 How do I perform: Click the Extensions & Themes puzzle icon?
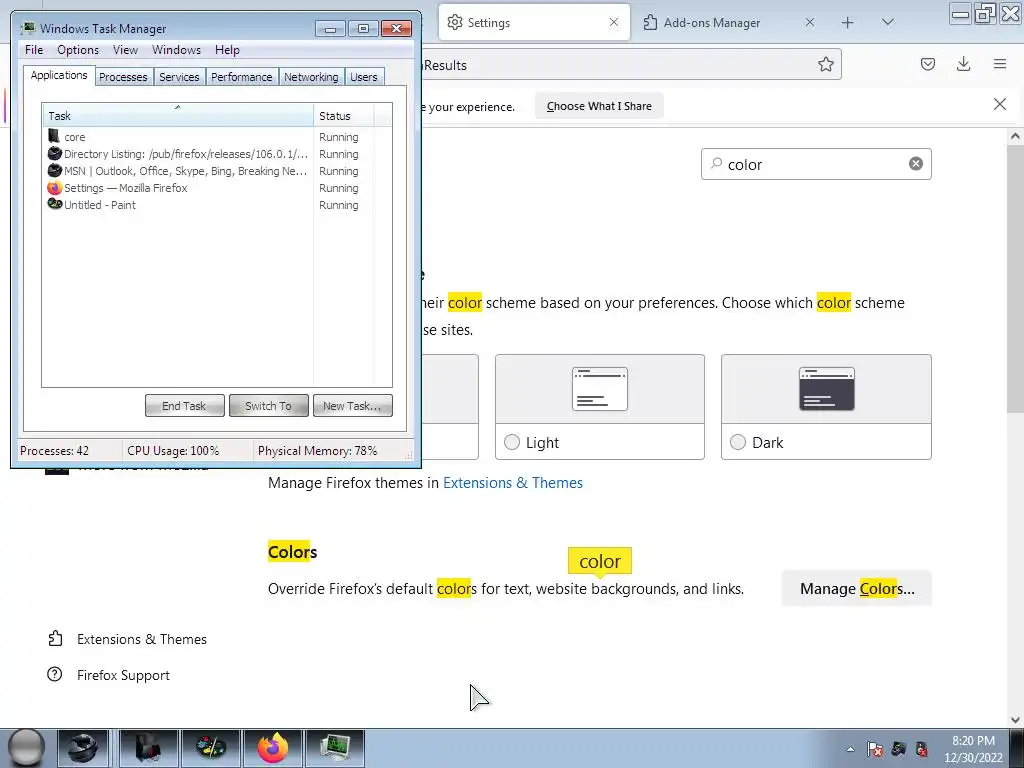tap(56, 638)
